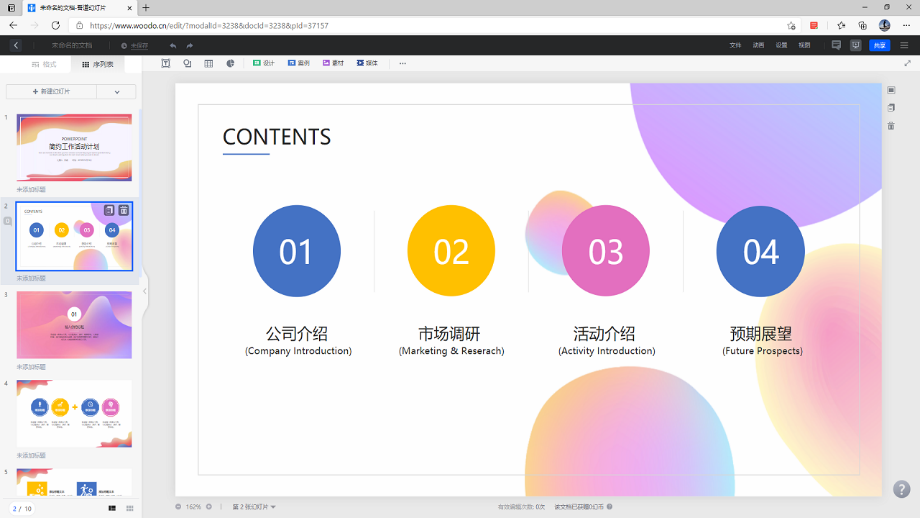Click the help question mark button
Image resolution: width=920 pixels, height=518 pixels.
(901, 489)
